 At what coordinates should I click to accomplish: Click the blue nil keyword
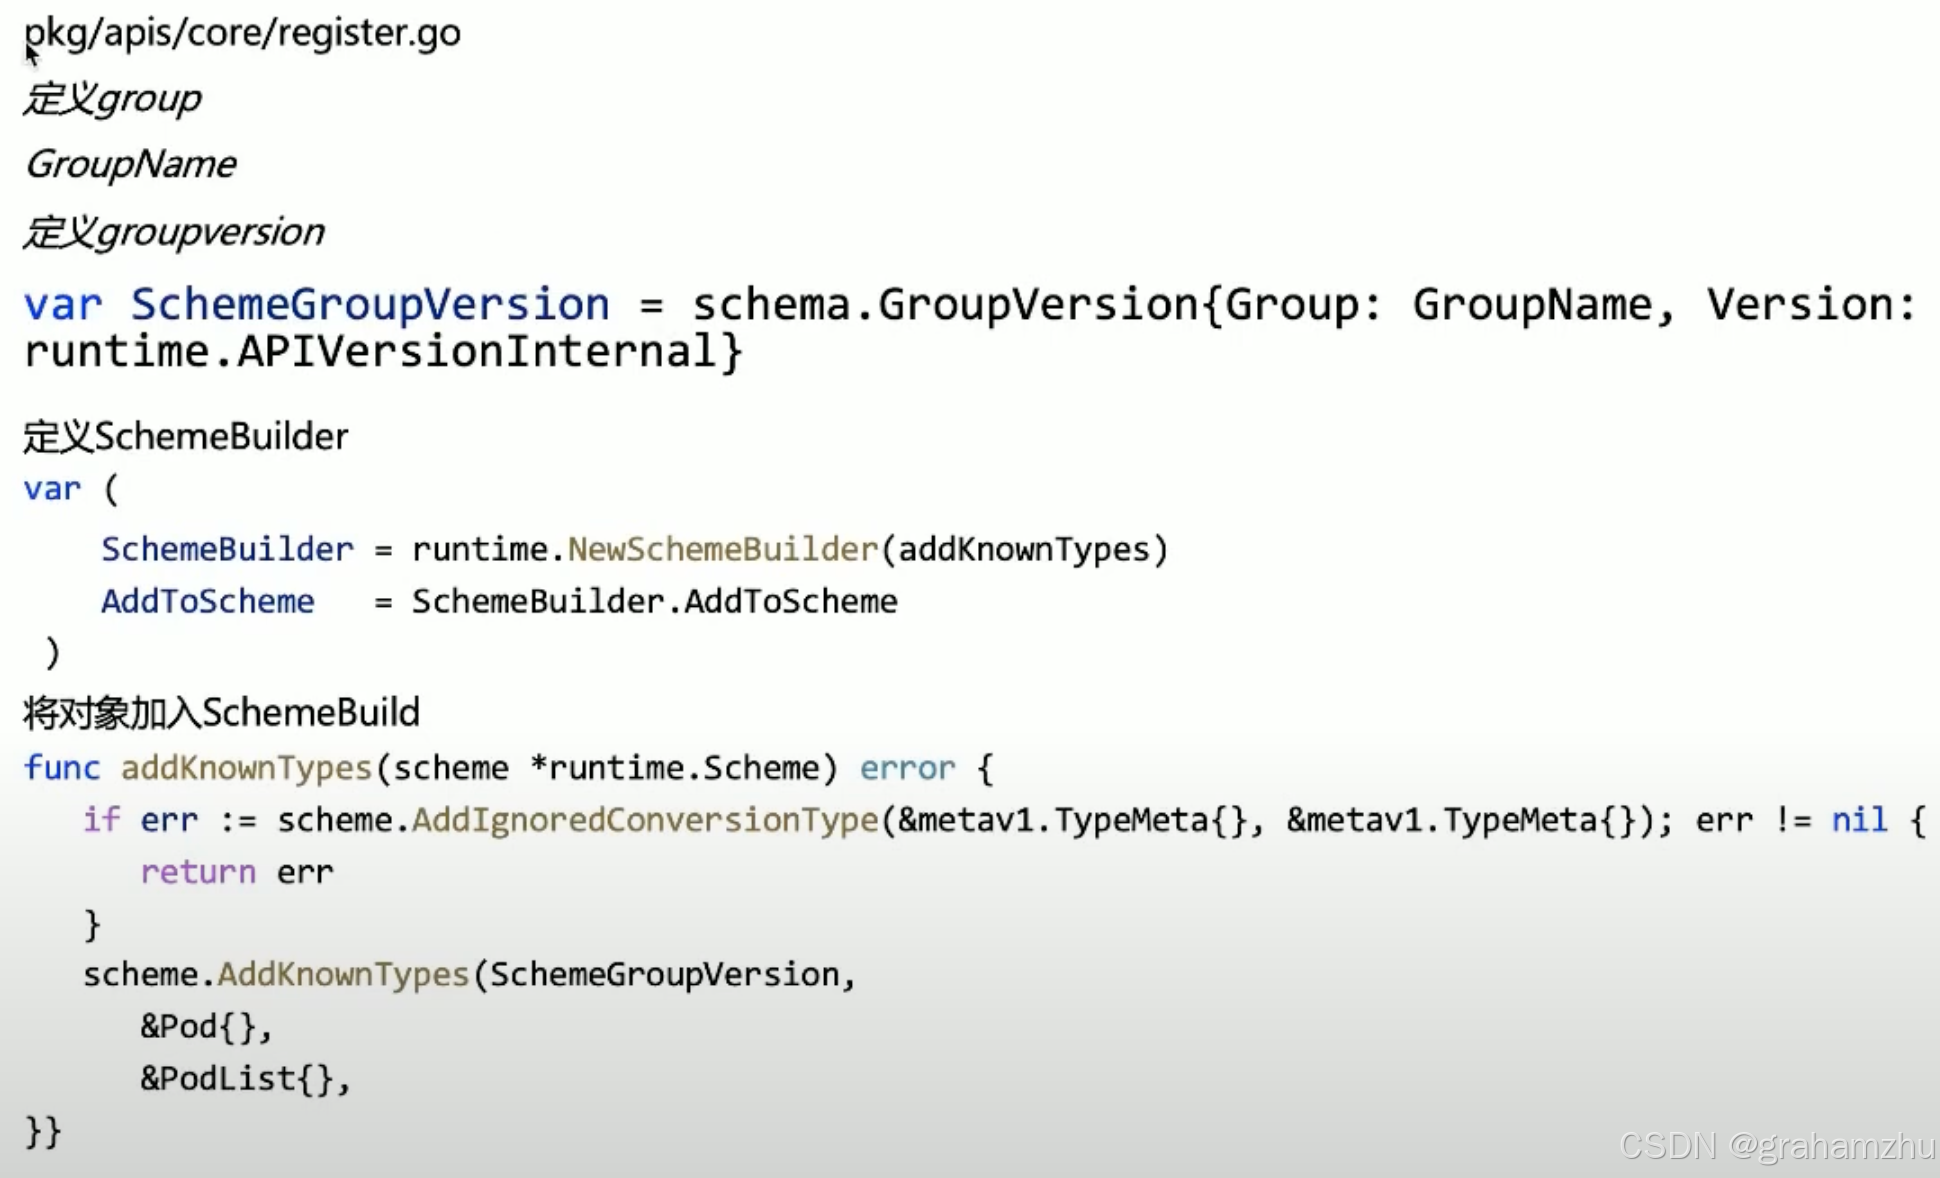click(1859, 820)
